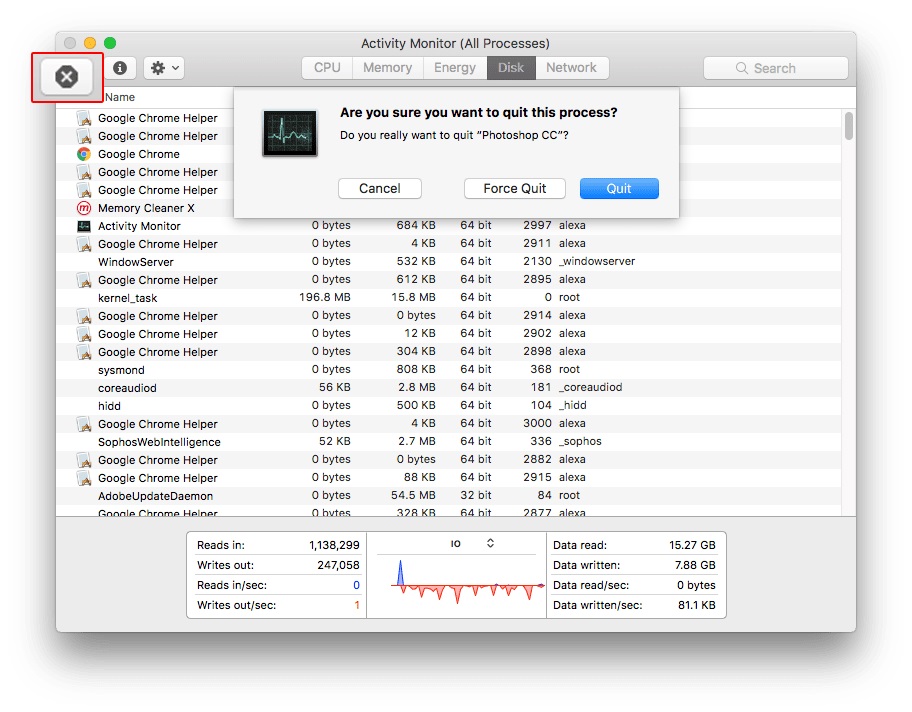Click the process list vertical scrollbar
This screenshot has width=912, height=712.
coord(849,126)
